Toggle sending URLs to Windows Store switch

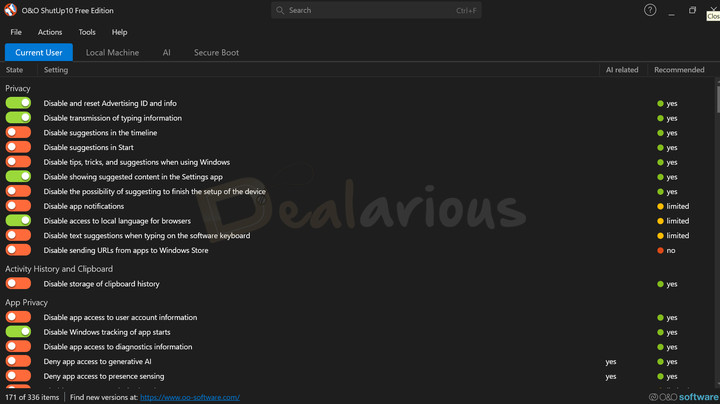18,250
